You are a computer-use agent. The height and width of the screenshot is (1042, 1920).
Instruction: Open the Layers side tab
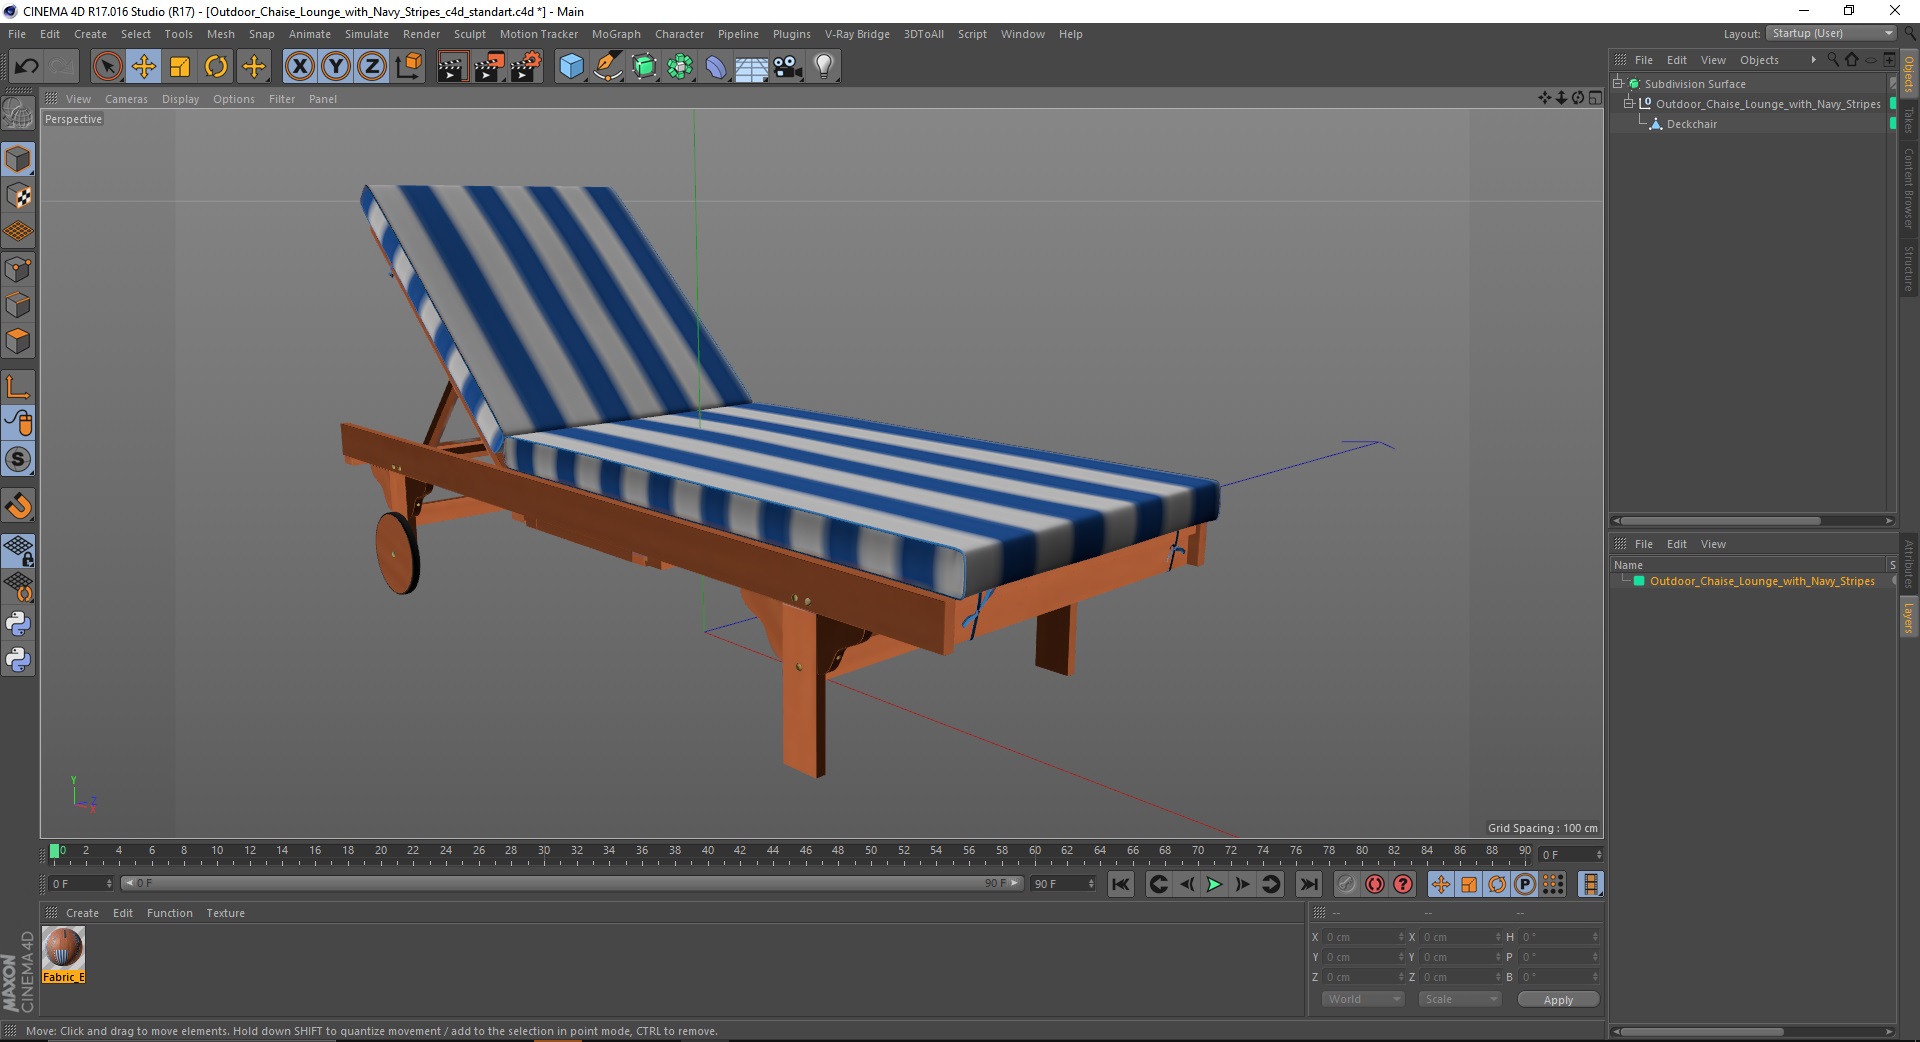(x=1909, y=618)
